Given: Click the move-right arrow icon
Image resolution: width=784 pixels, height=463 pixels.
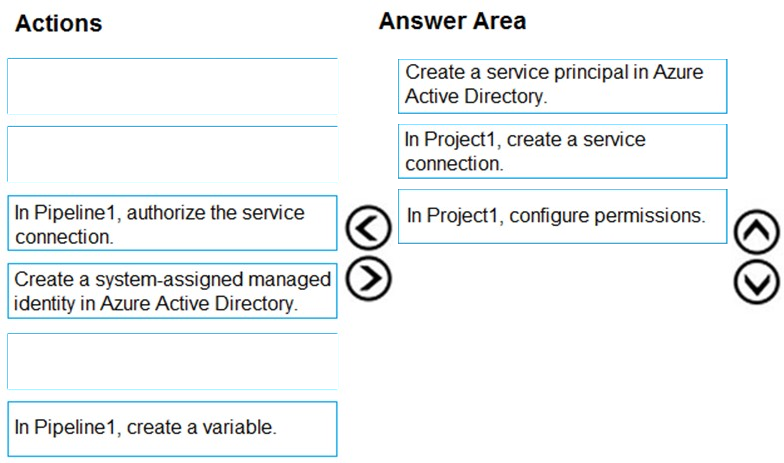Looking at the screenshot, I should click(368, 279).
